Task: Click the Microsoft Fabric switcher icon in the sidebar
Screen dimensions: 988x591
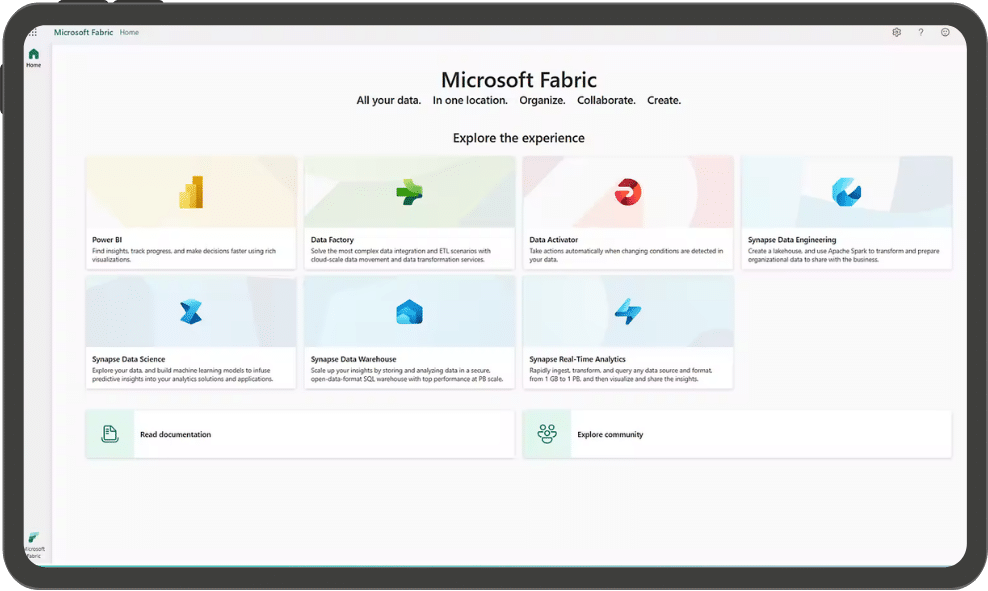Action: [33, 537]
